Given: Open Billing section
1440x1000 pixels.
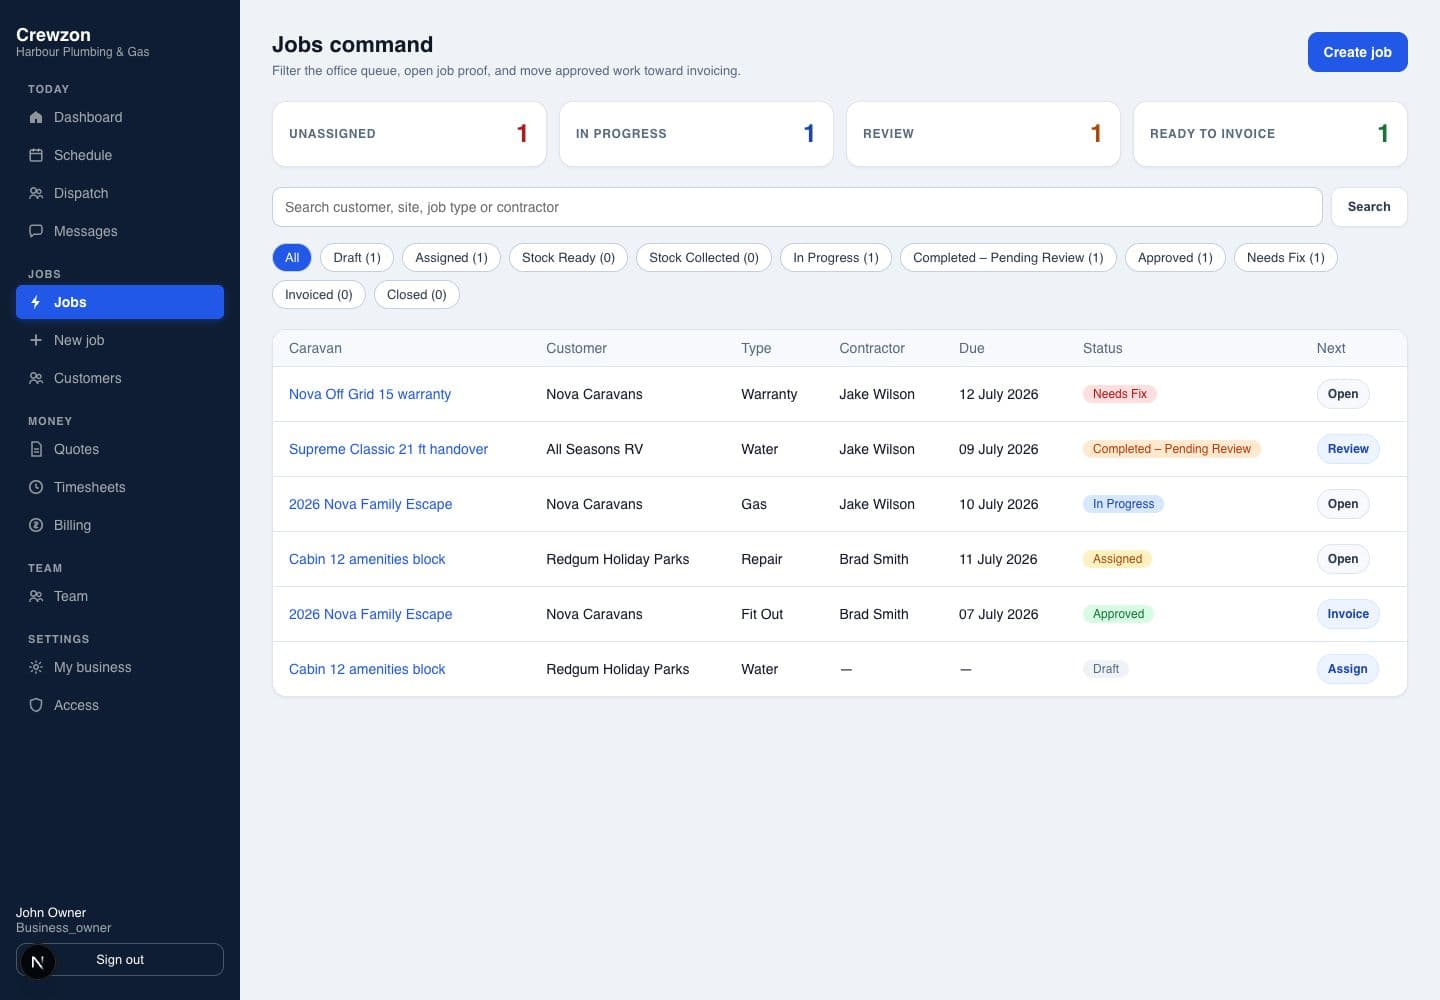Looking at the screenshot, I should pos(120,525).
